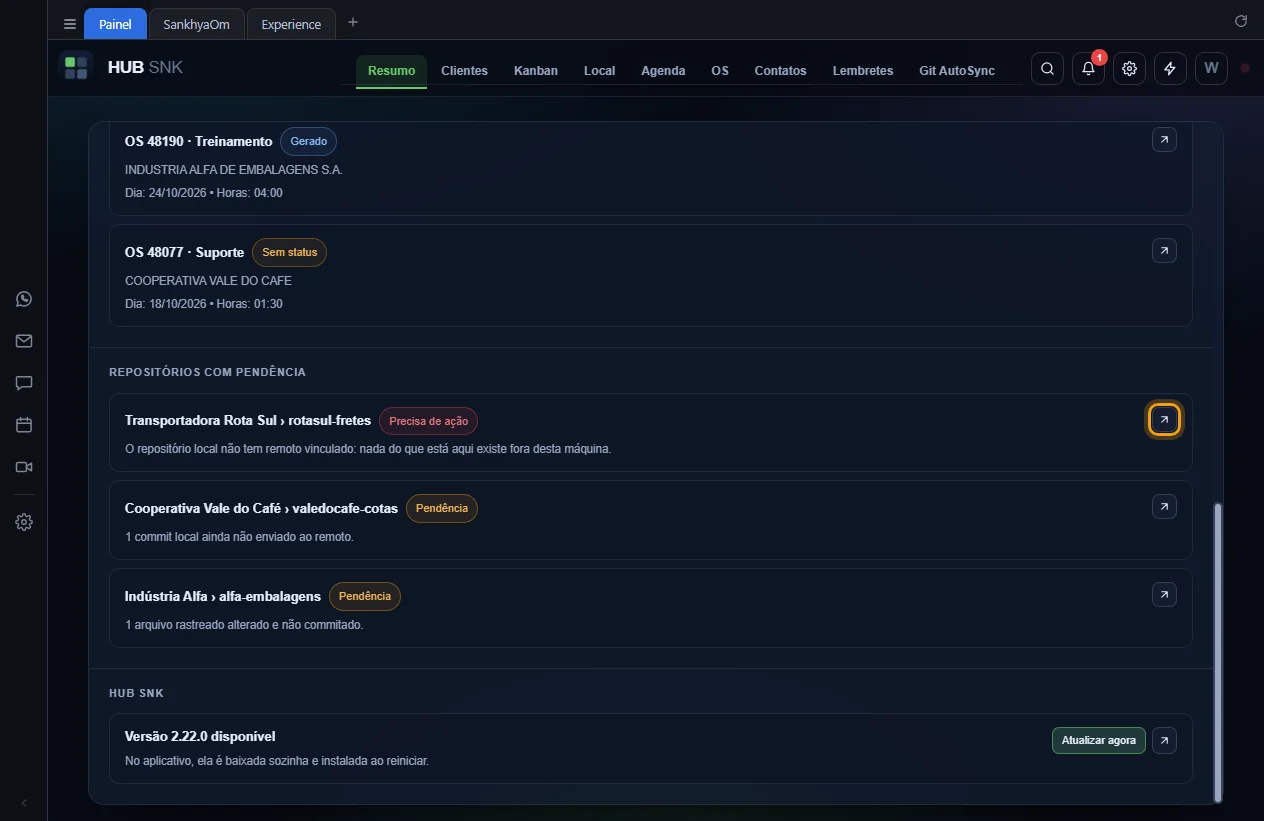Image resolution: width=1264 pixels, height=821 pixels.
Task: Open the Kanban tab
Action: 536,71
